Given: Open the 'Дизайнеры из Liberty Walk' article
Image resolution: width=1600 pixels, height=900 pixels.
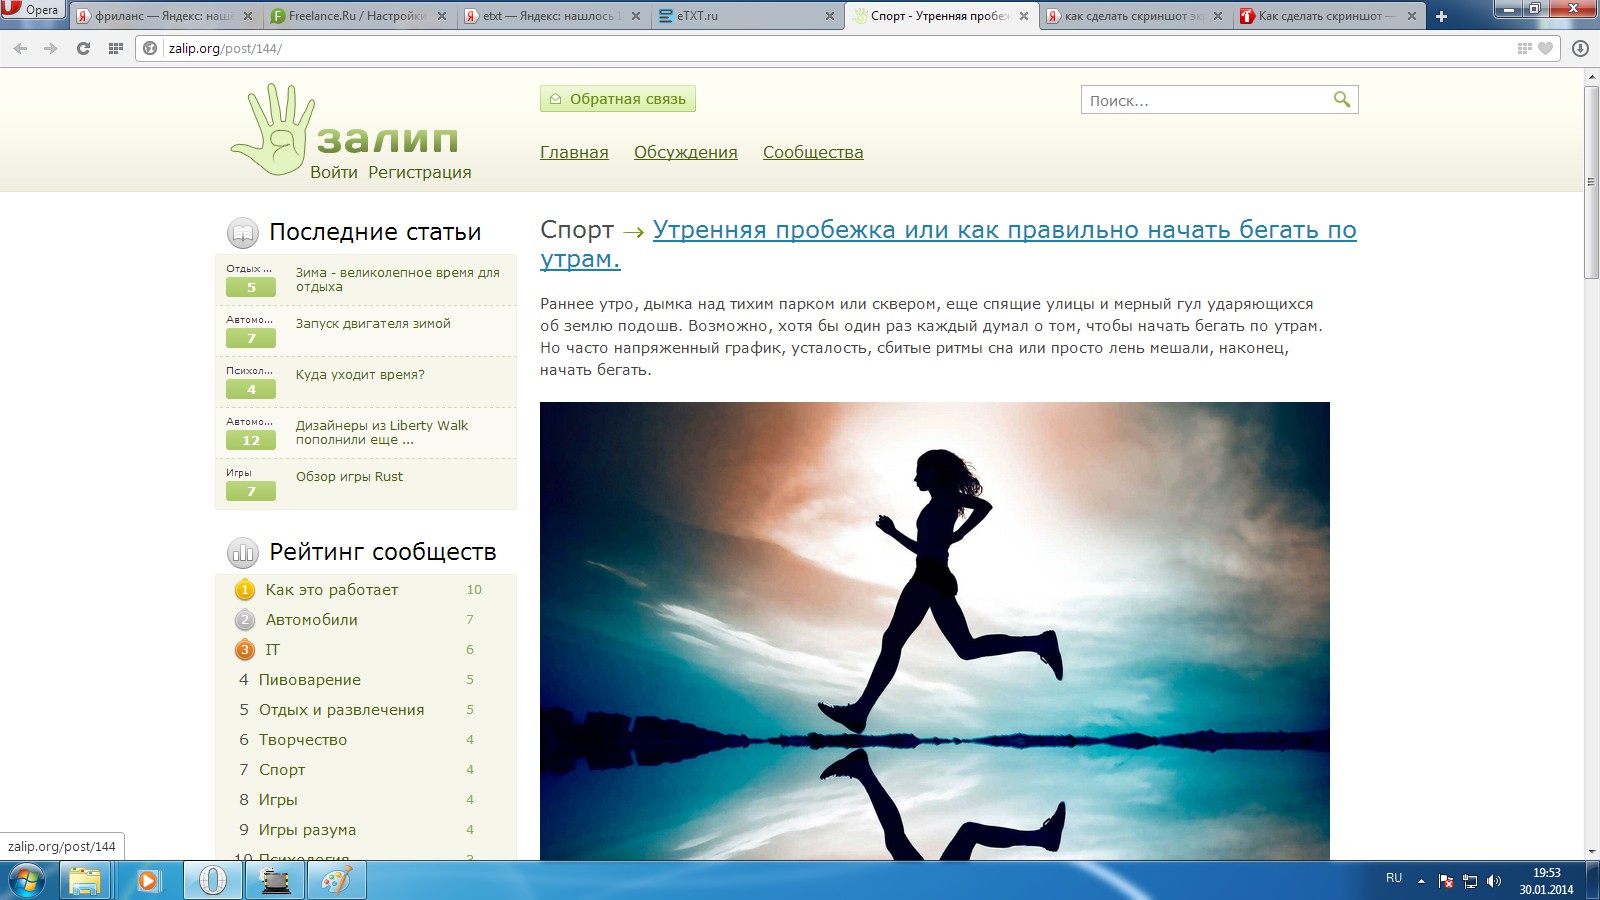Looking at the screenshot, I should click(x=382, y=432).
